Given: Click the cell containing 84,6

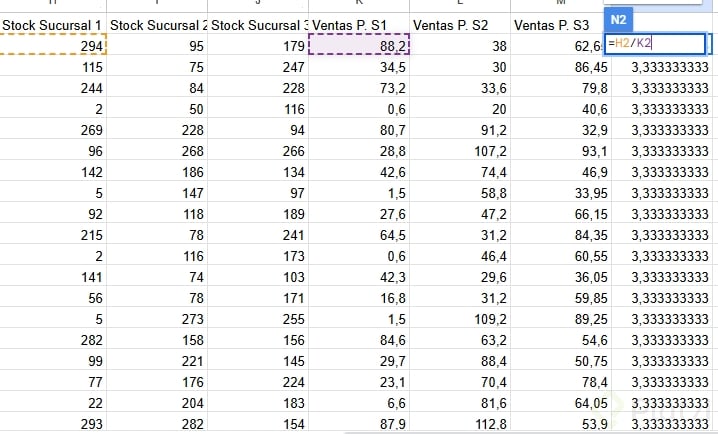Looking at the screenshot, I should (360, 339).
